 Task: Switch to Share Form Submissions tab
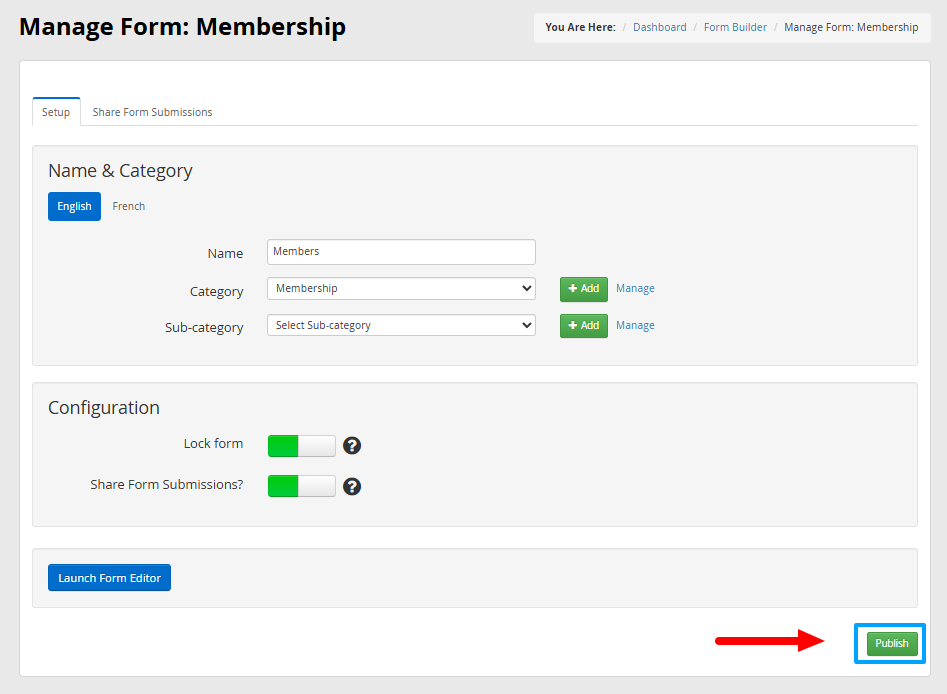click(x=152, y=112)
